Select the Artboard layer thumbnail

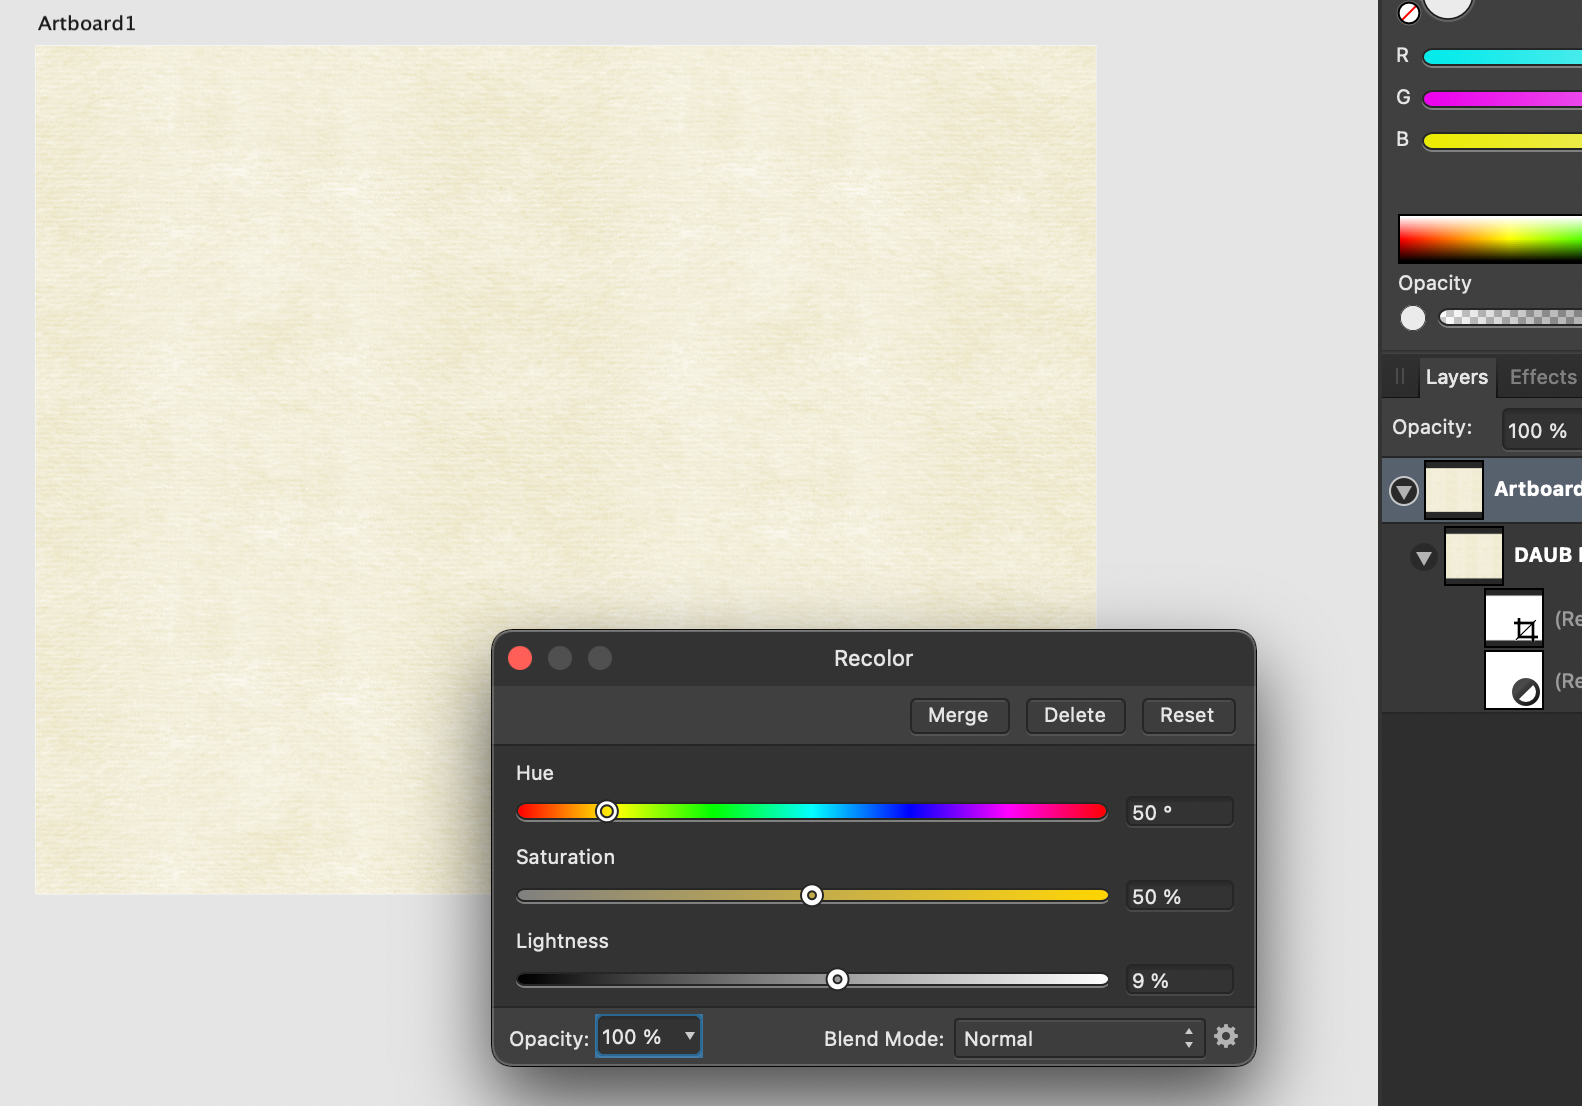(x=1454, y=490)
